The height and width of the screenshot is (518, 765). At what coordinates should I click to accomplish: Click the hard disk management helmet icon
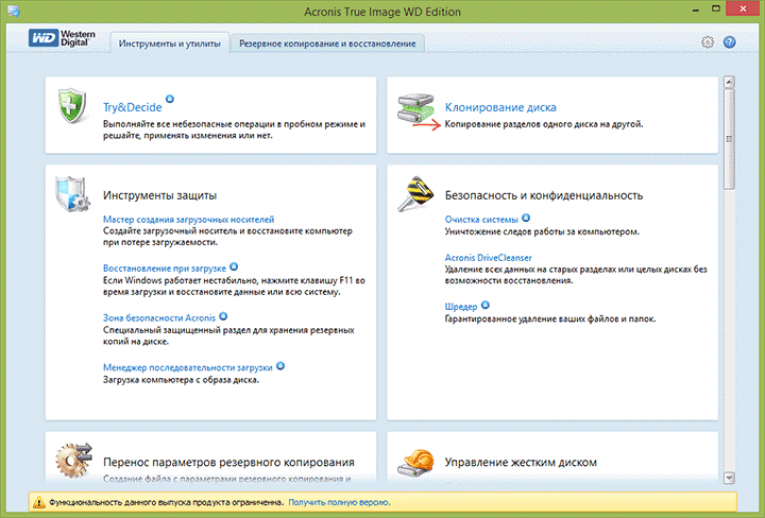(x=416, y=462)
